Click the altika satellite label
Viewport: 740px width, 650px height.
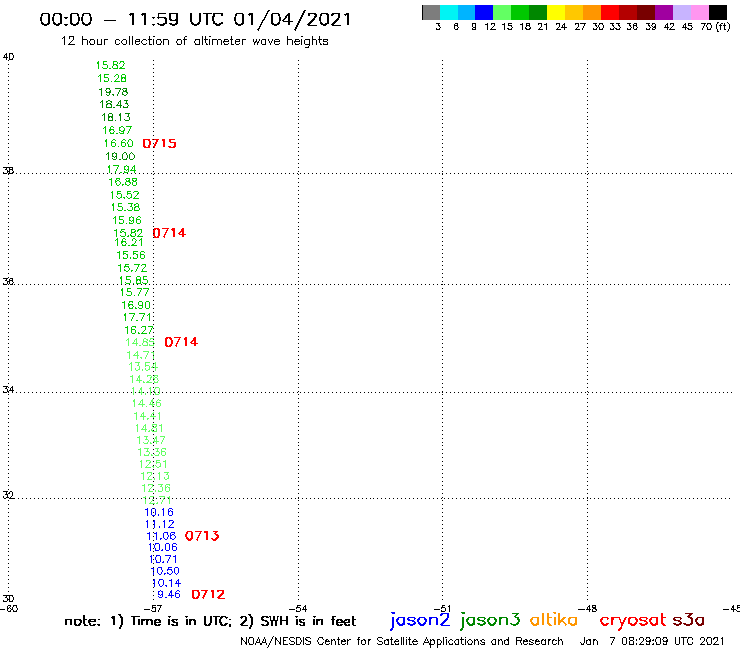(554, 619)
